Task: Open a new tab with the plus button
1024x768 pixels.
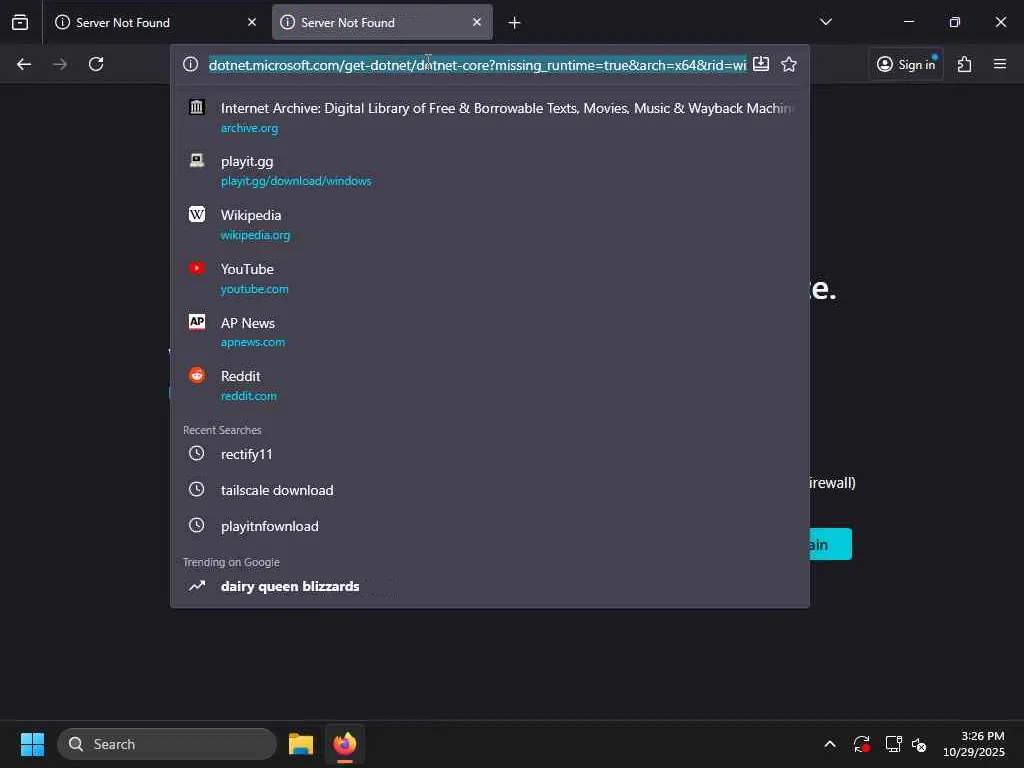Action: pos(514,23)
